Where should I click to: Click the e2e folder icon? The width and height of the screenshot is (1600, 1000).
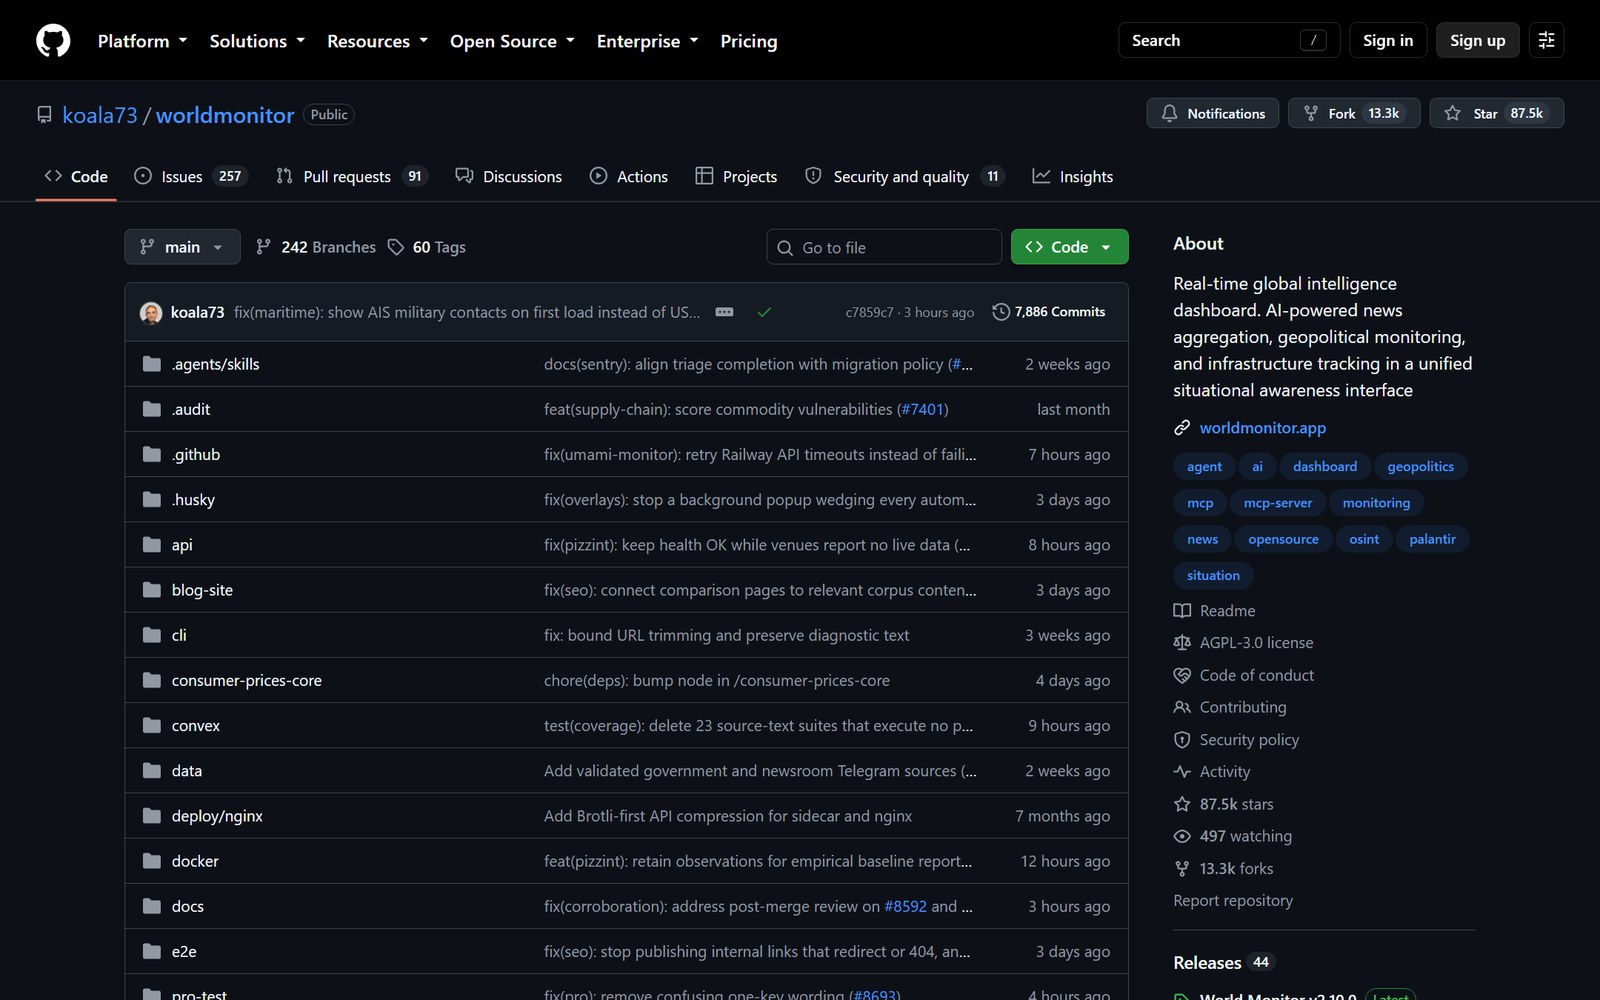coord(152,951)
